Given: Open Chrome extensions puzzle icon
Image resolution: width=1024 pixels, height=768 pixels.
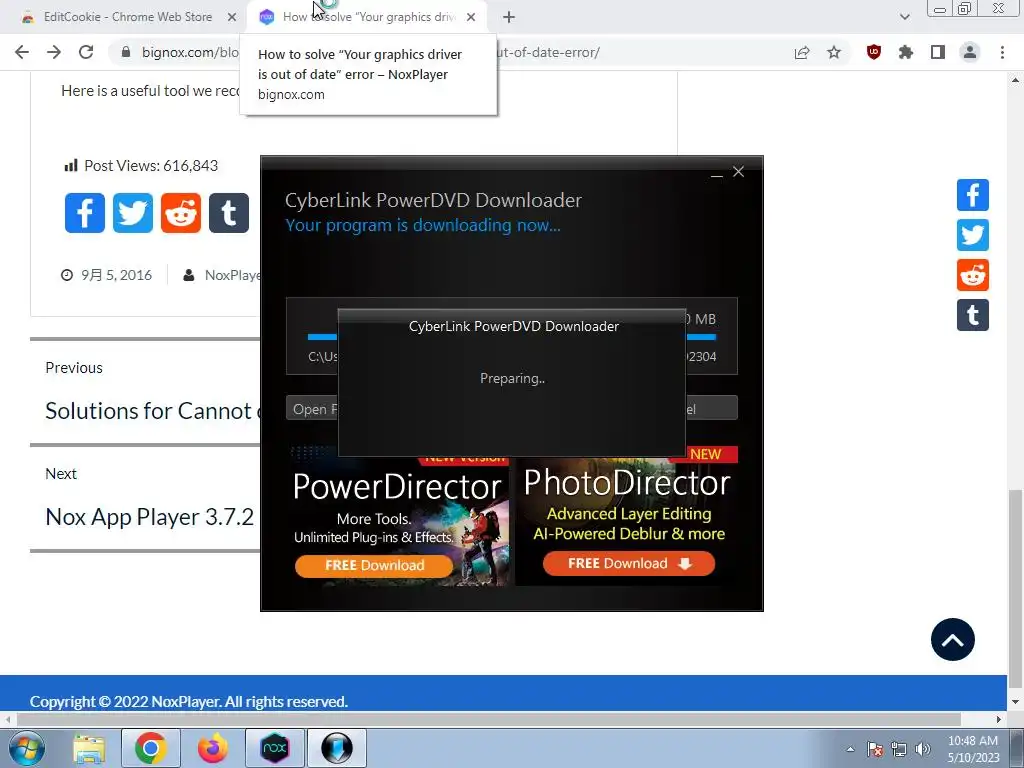Looking at the screenshot, I should click(x=905, y=52).
